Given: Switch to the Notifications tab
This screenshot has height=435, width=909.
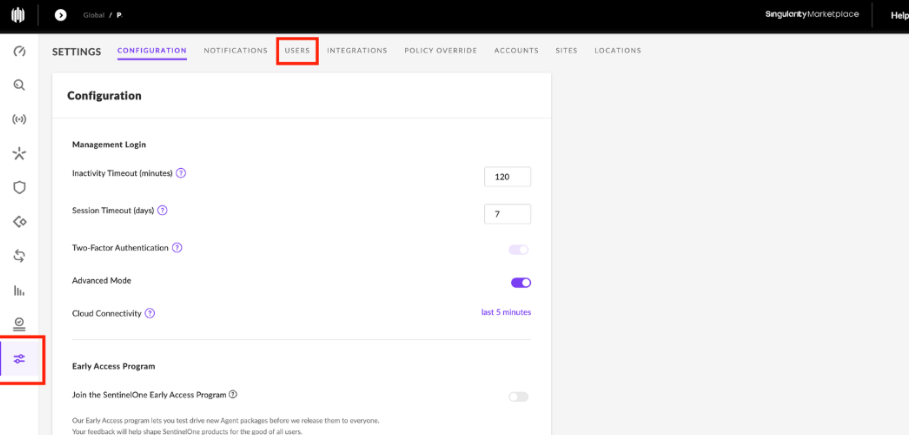Looking at the screenshot, I should [235, 50].
